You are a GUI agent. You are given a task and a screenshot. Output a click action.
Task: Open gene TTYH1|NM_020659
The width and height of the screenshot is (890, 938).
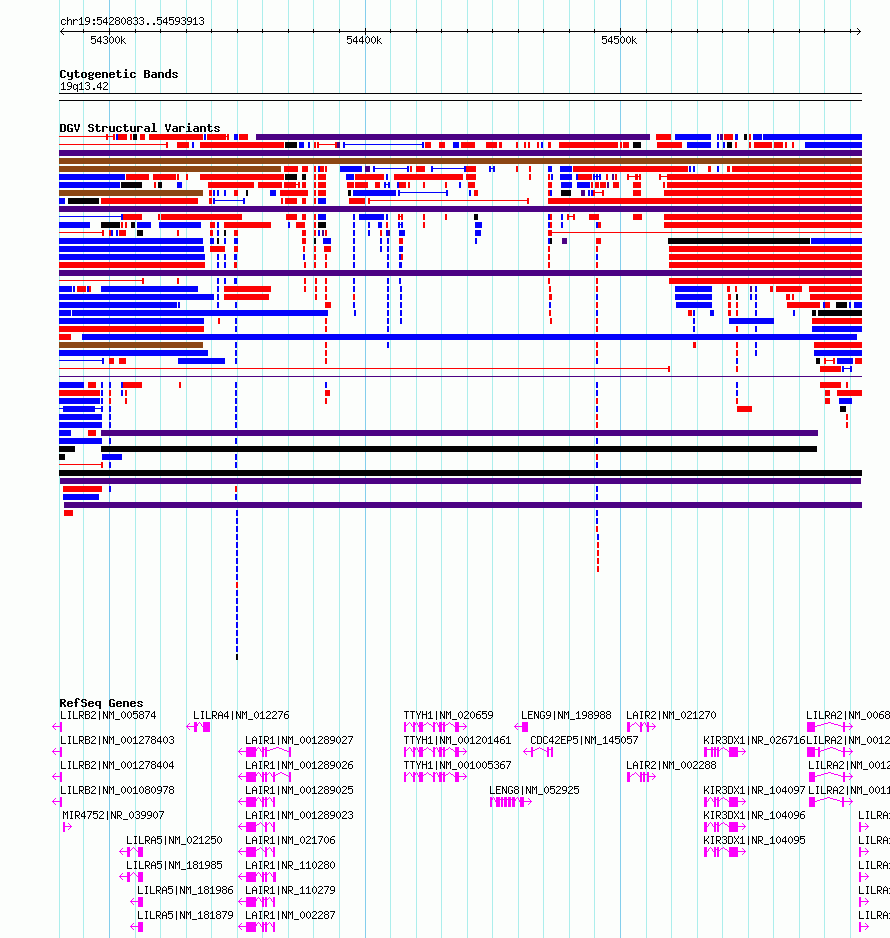click(449, 715)
